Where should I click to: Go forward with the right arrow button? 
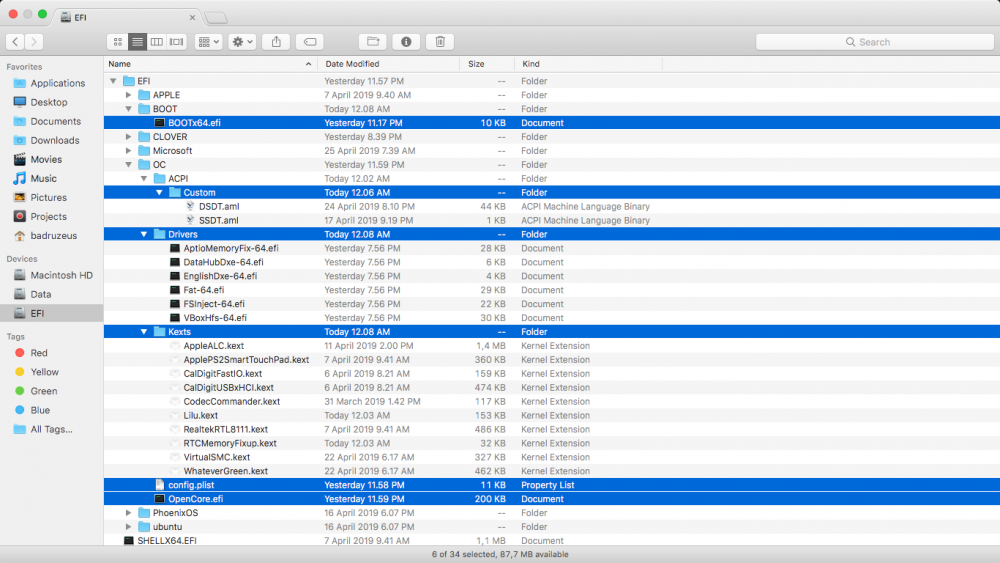tap(34, 42)
